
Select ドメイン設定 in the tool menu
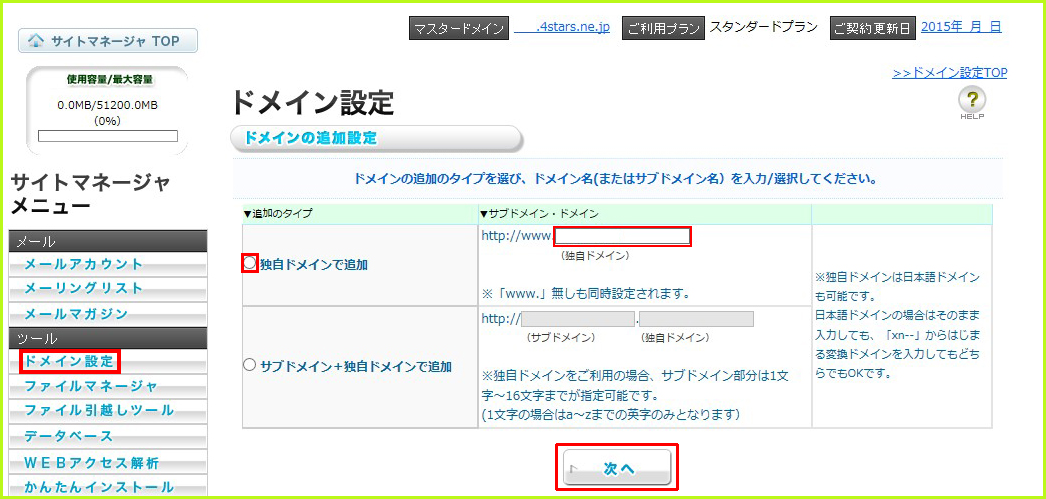pyautogui.click(x=70, y=360)
